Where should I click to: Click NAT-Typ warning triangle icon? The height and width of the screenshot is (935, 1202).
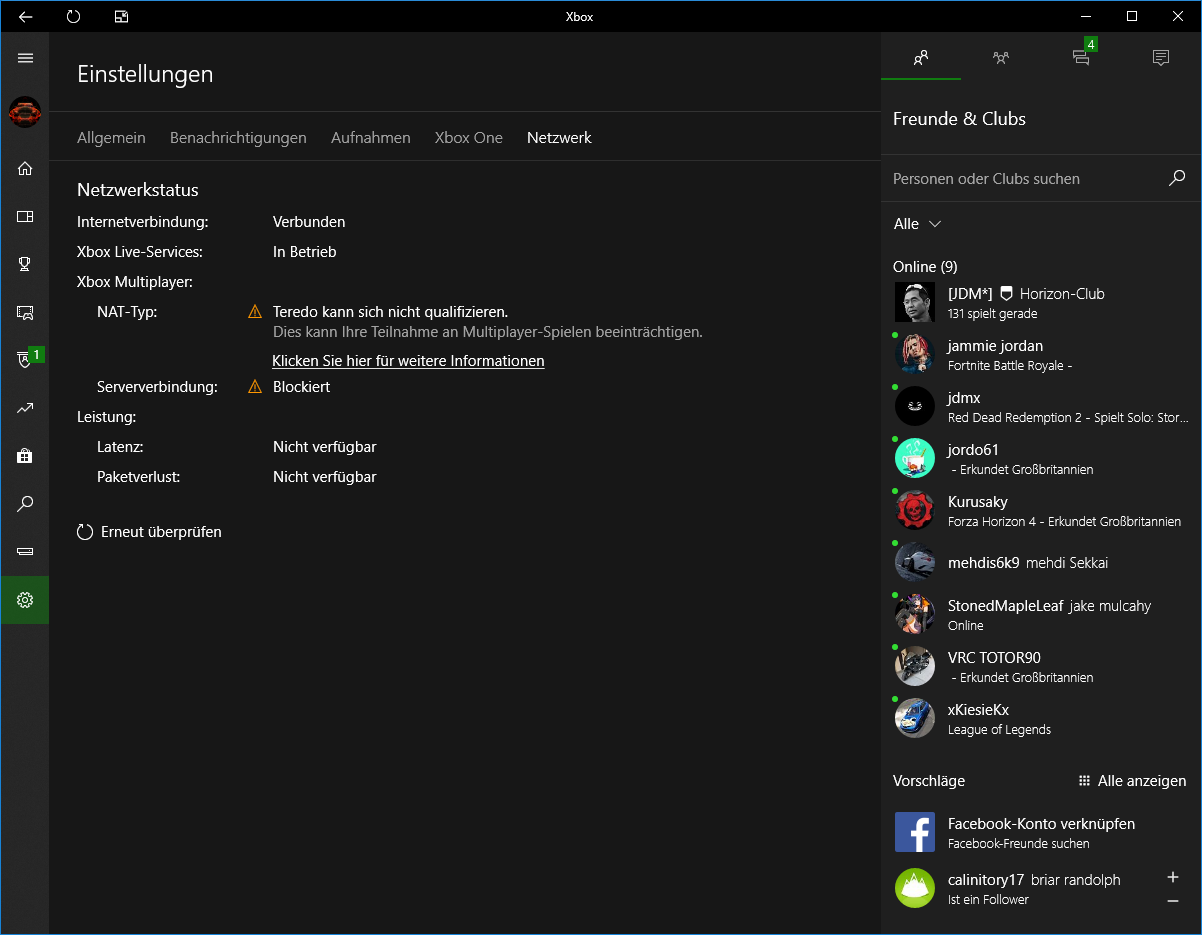tap(255, 312)
